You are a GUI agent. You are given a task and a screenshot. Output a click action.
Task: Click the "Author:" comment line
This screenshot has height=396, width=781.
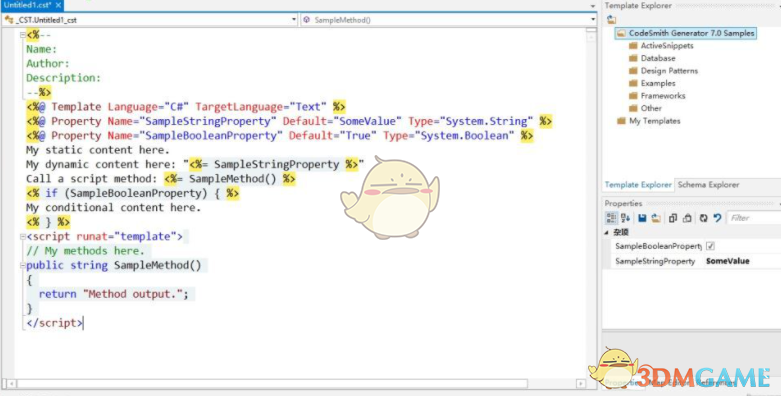point(48,63)
